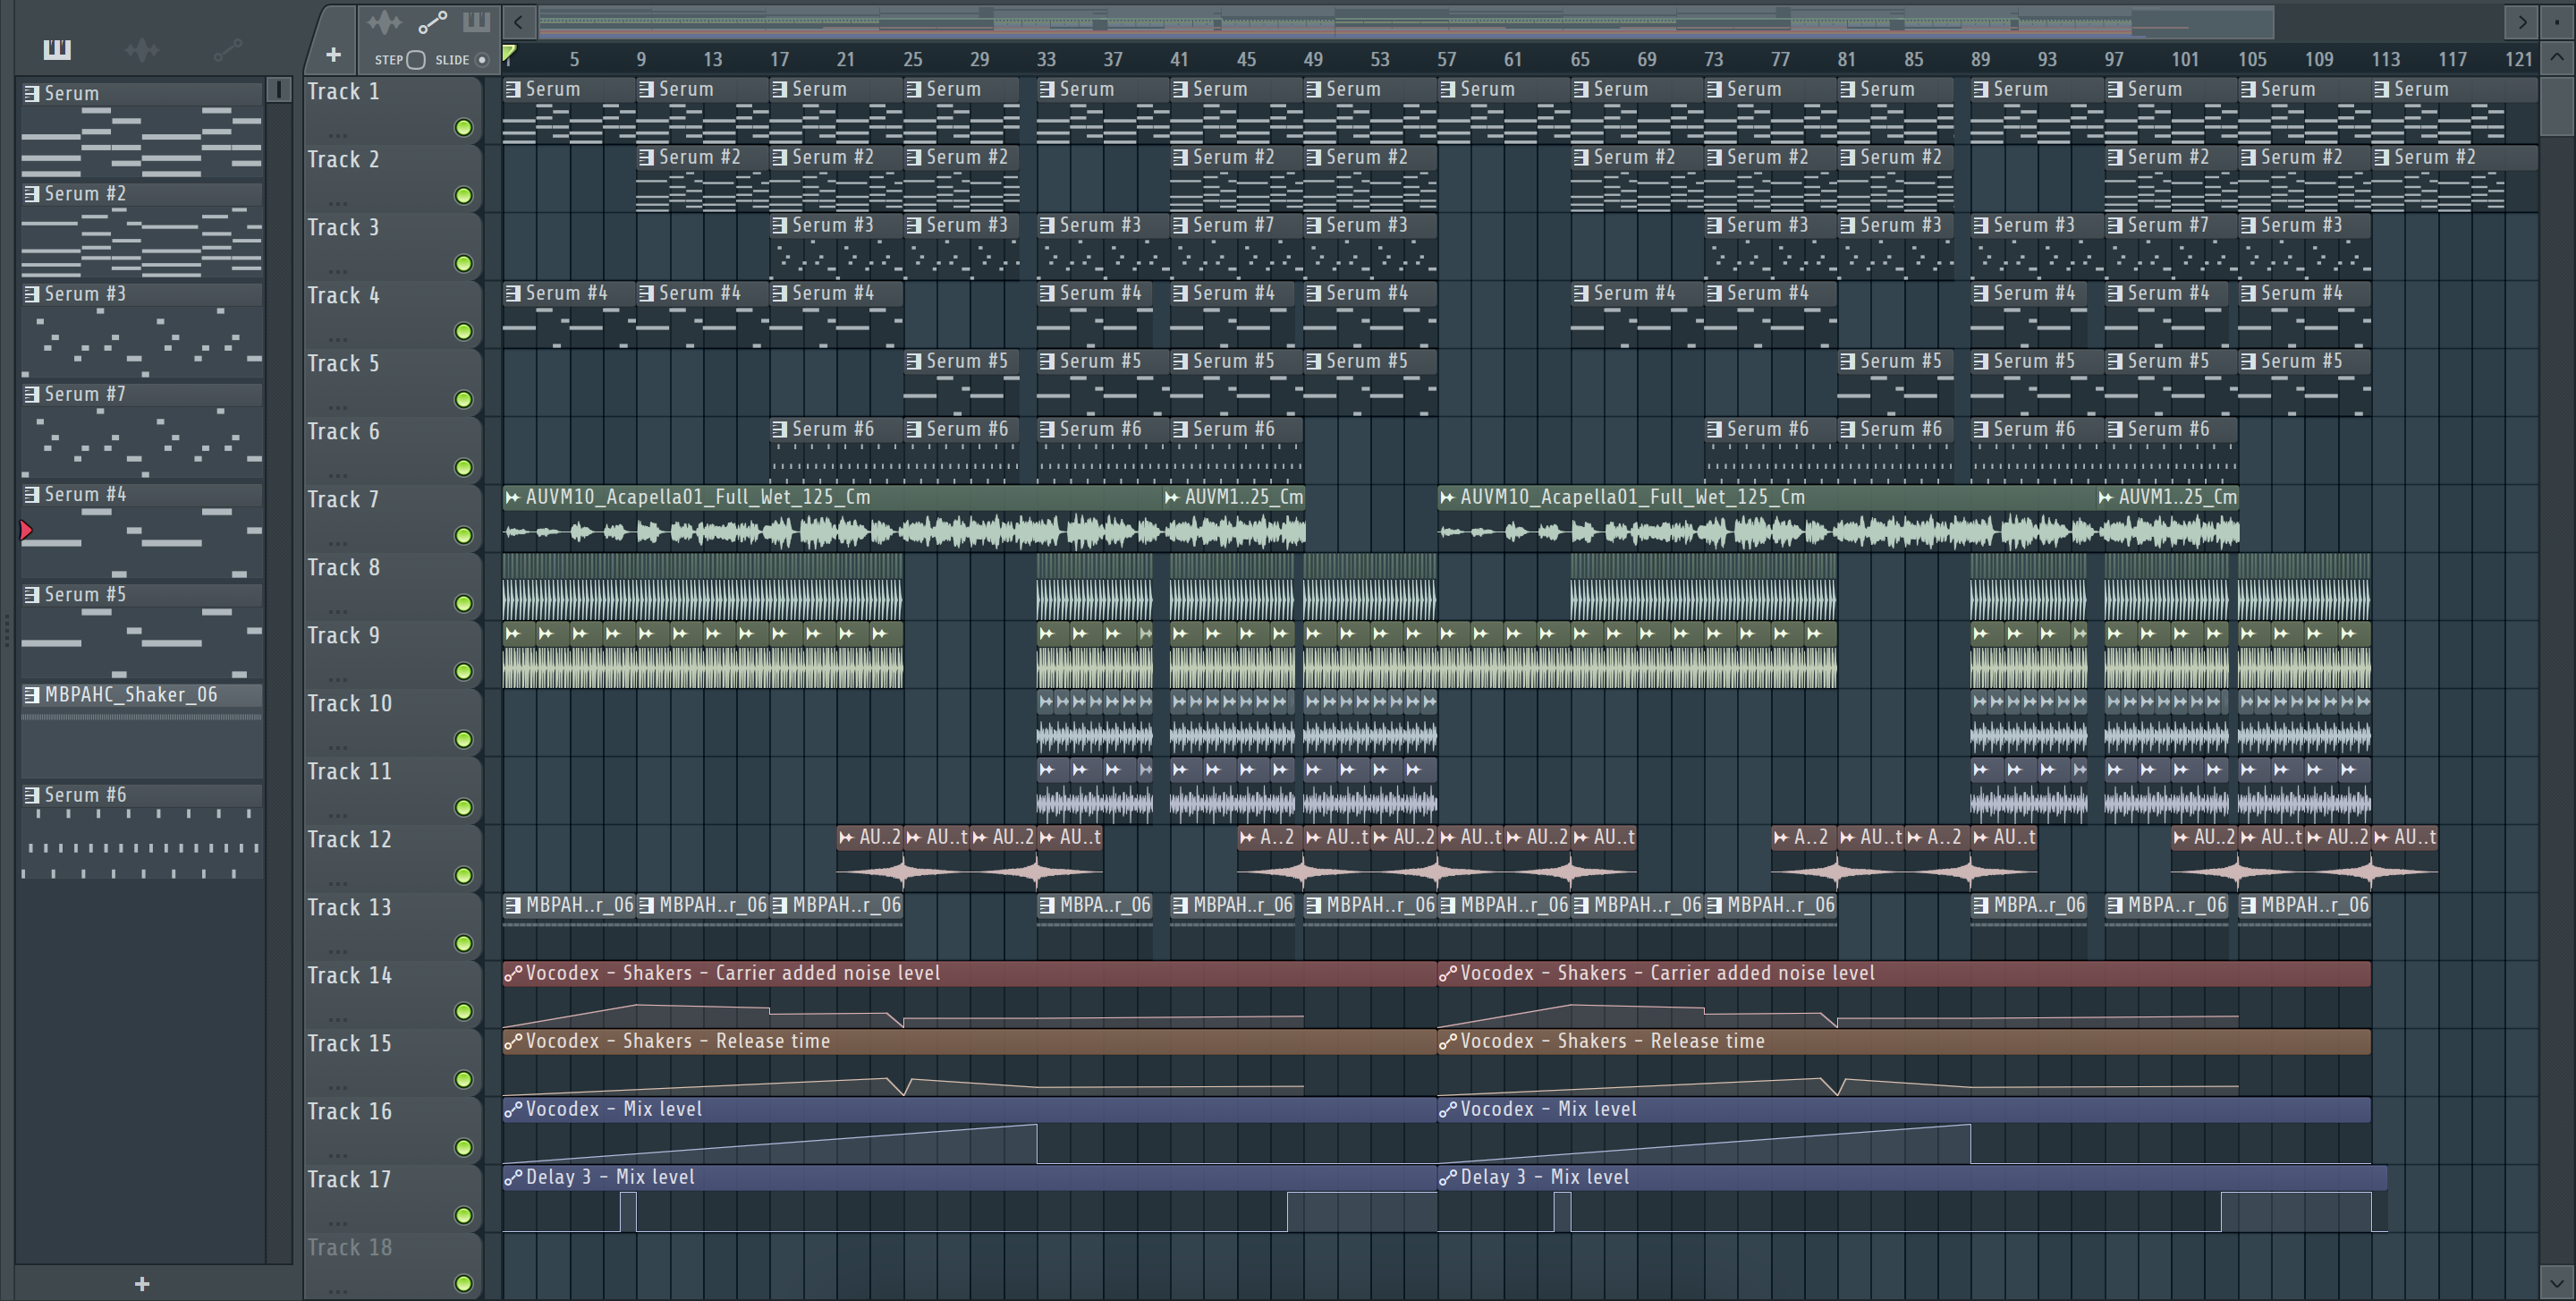Show pattern clips in the picker panel
This screenshot has height=1301, width=2576.
[x=57, y=49]
